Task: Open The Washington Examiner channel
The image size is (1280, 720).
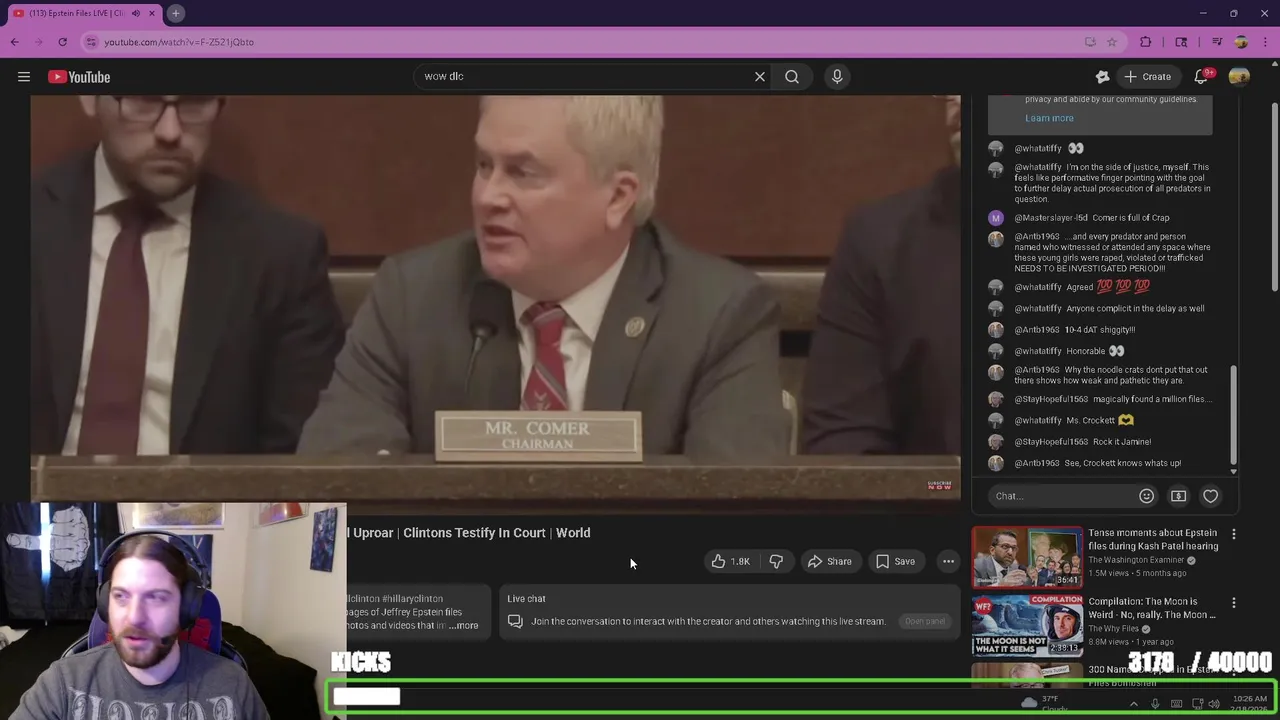Action: [x=1138, y=560]
